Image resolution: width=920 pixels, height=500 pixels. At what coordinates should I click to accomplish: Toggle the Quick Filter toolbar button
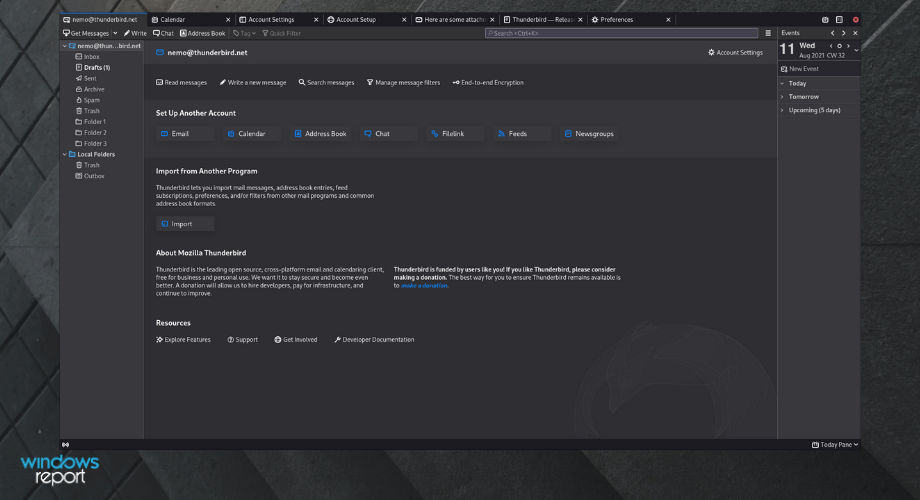[x=282, y=33]
